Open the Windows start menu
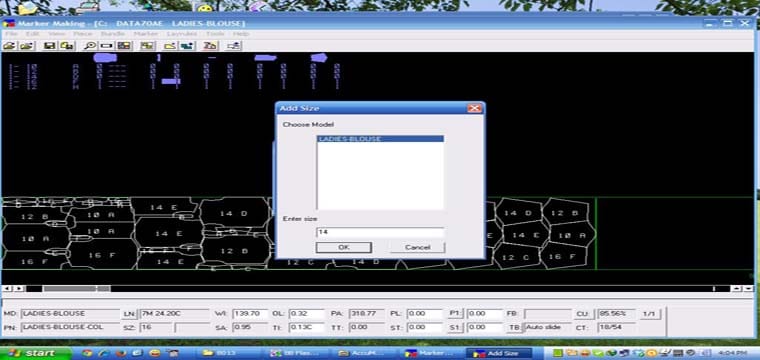Image resolution: width=760 pixels, height=360 pixels. pos(35,353)
